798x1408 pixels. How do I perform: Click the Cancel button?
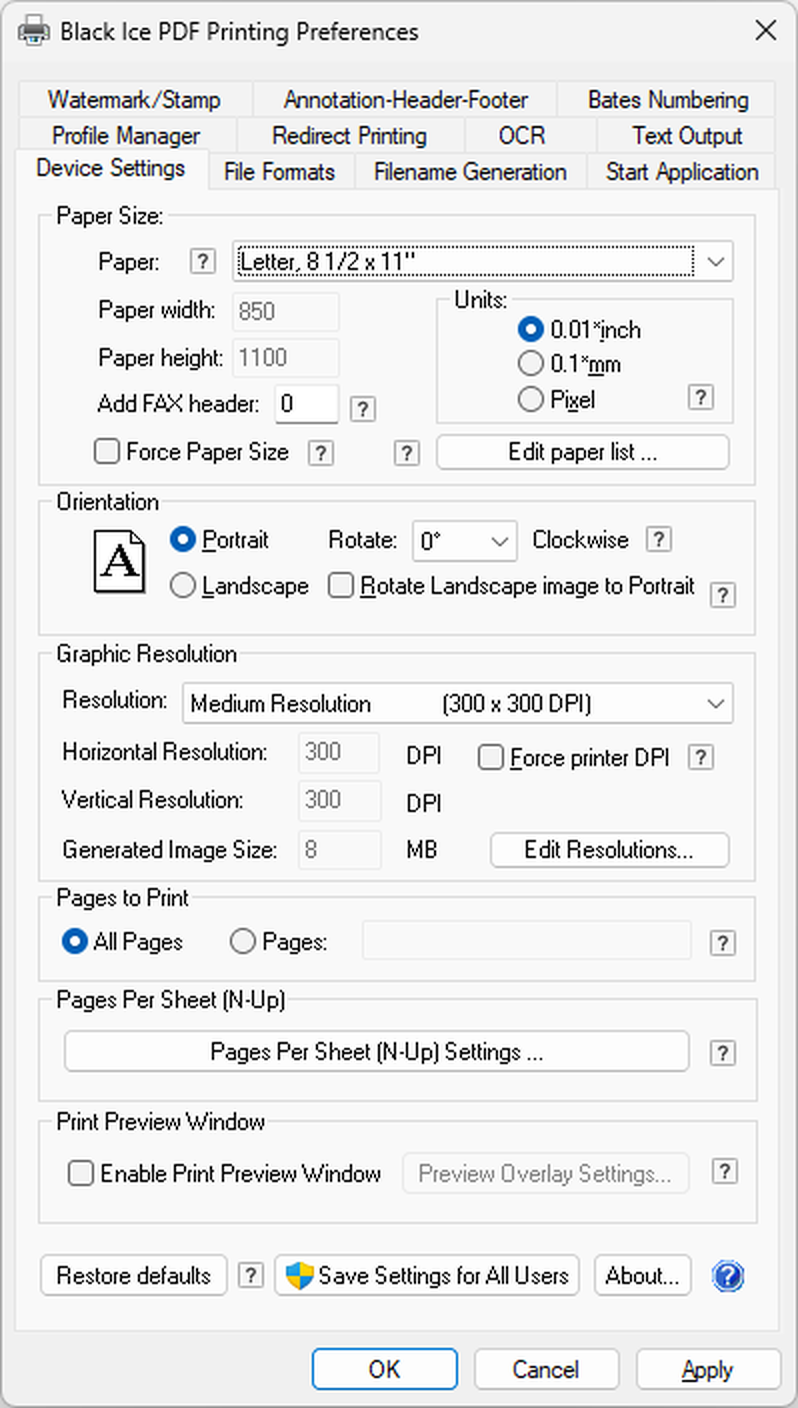pyautogui.click(x=546, y=1369)
